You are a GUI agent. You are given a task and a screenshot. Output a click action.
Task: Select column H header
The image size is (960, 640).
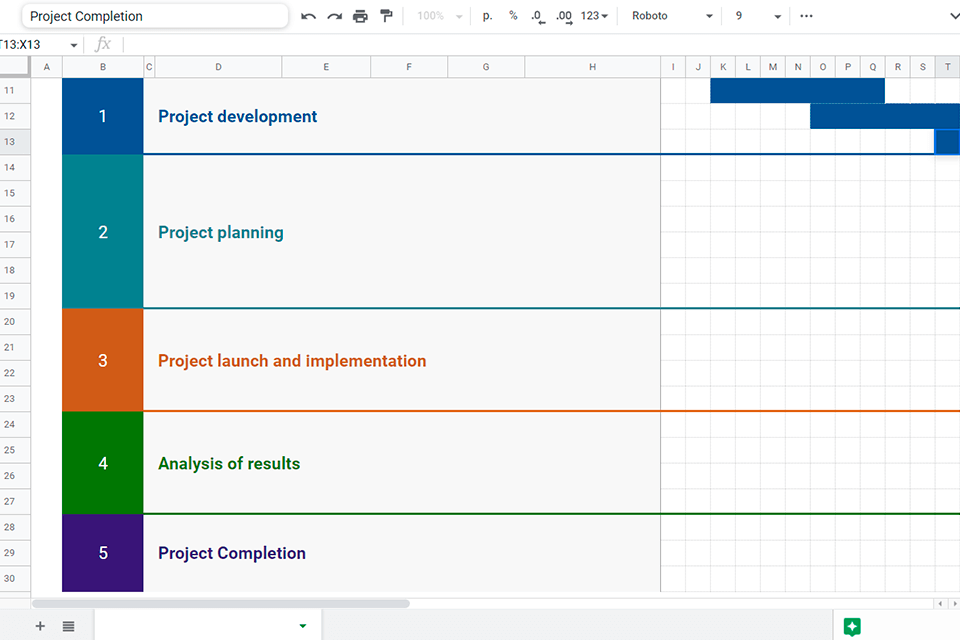click(592, 67)
